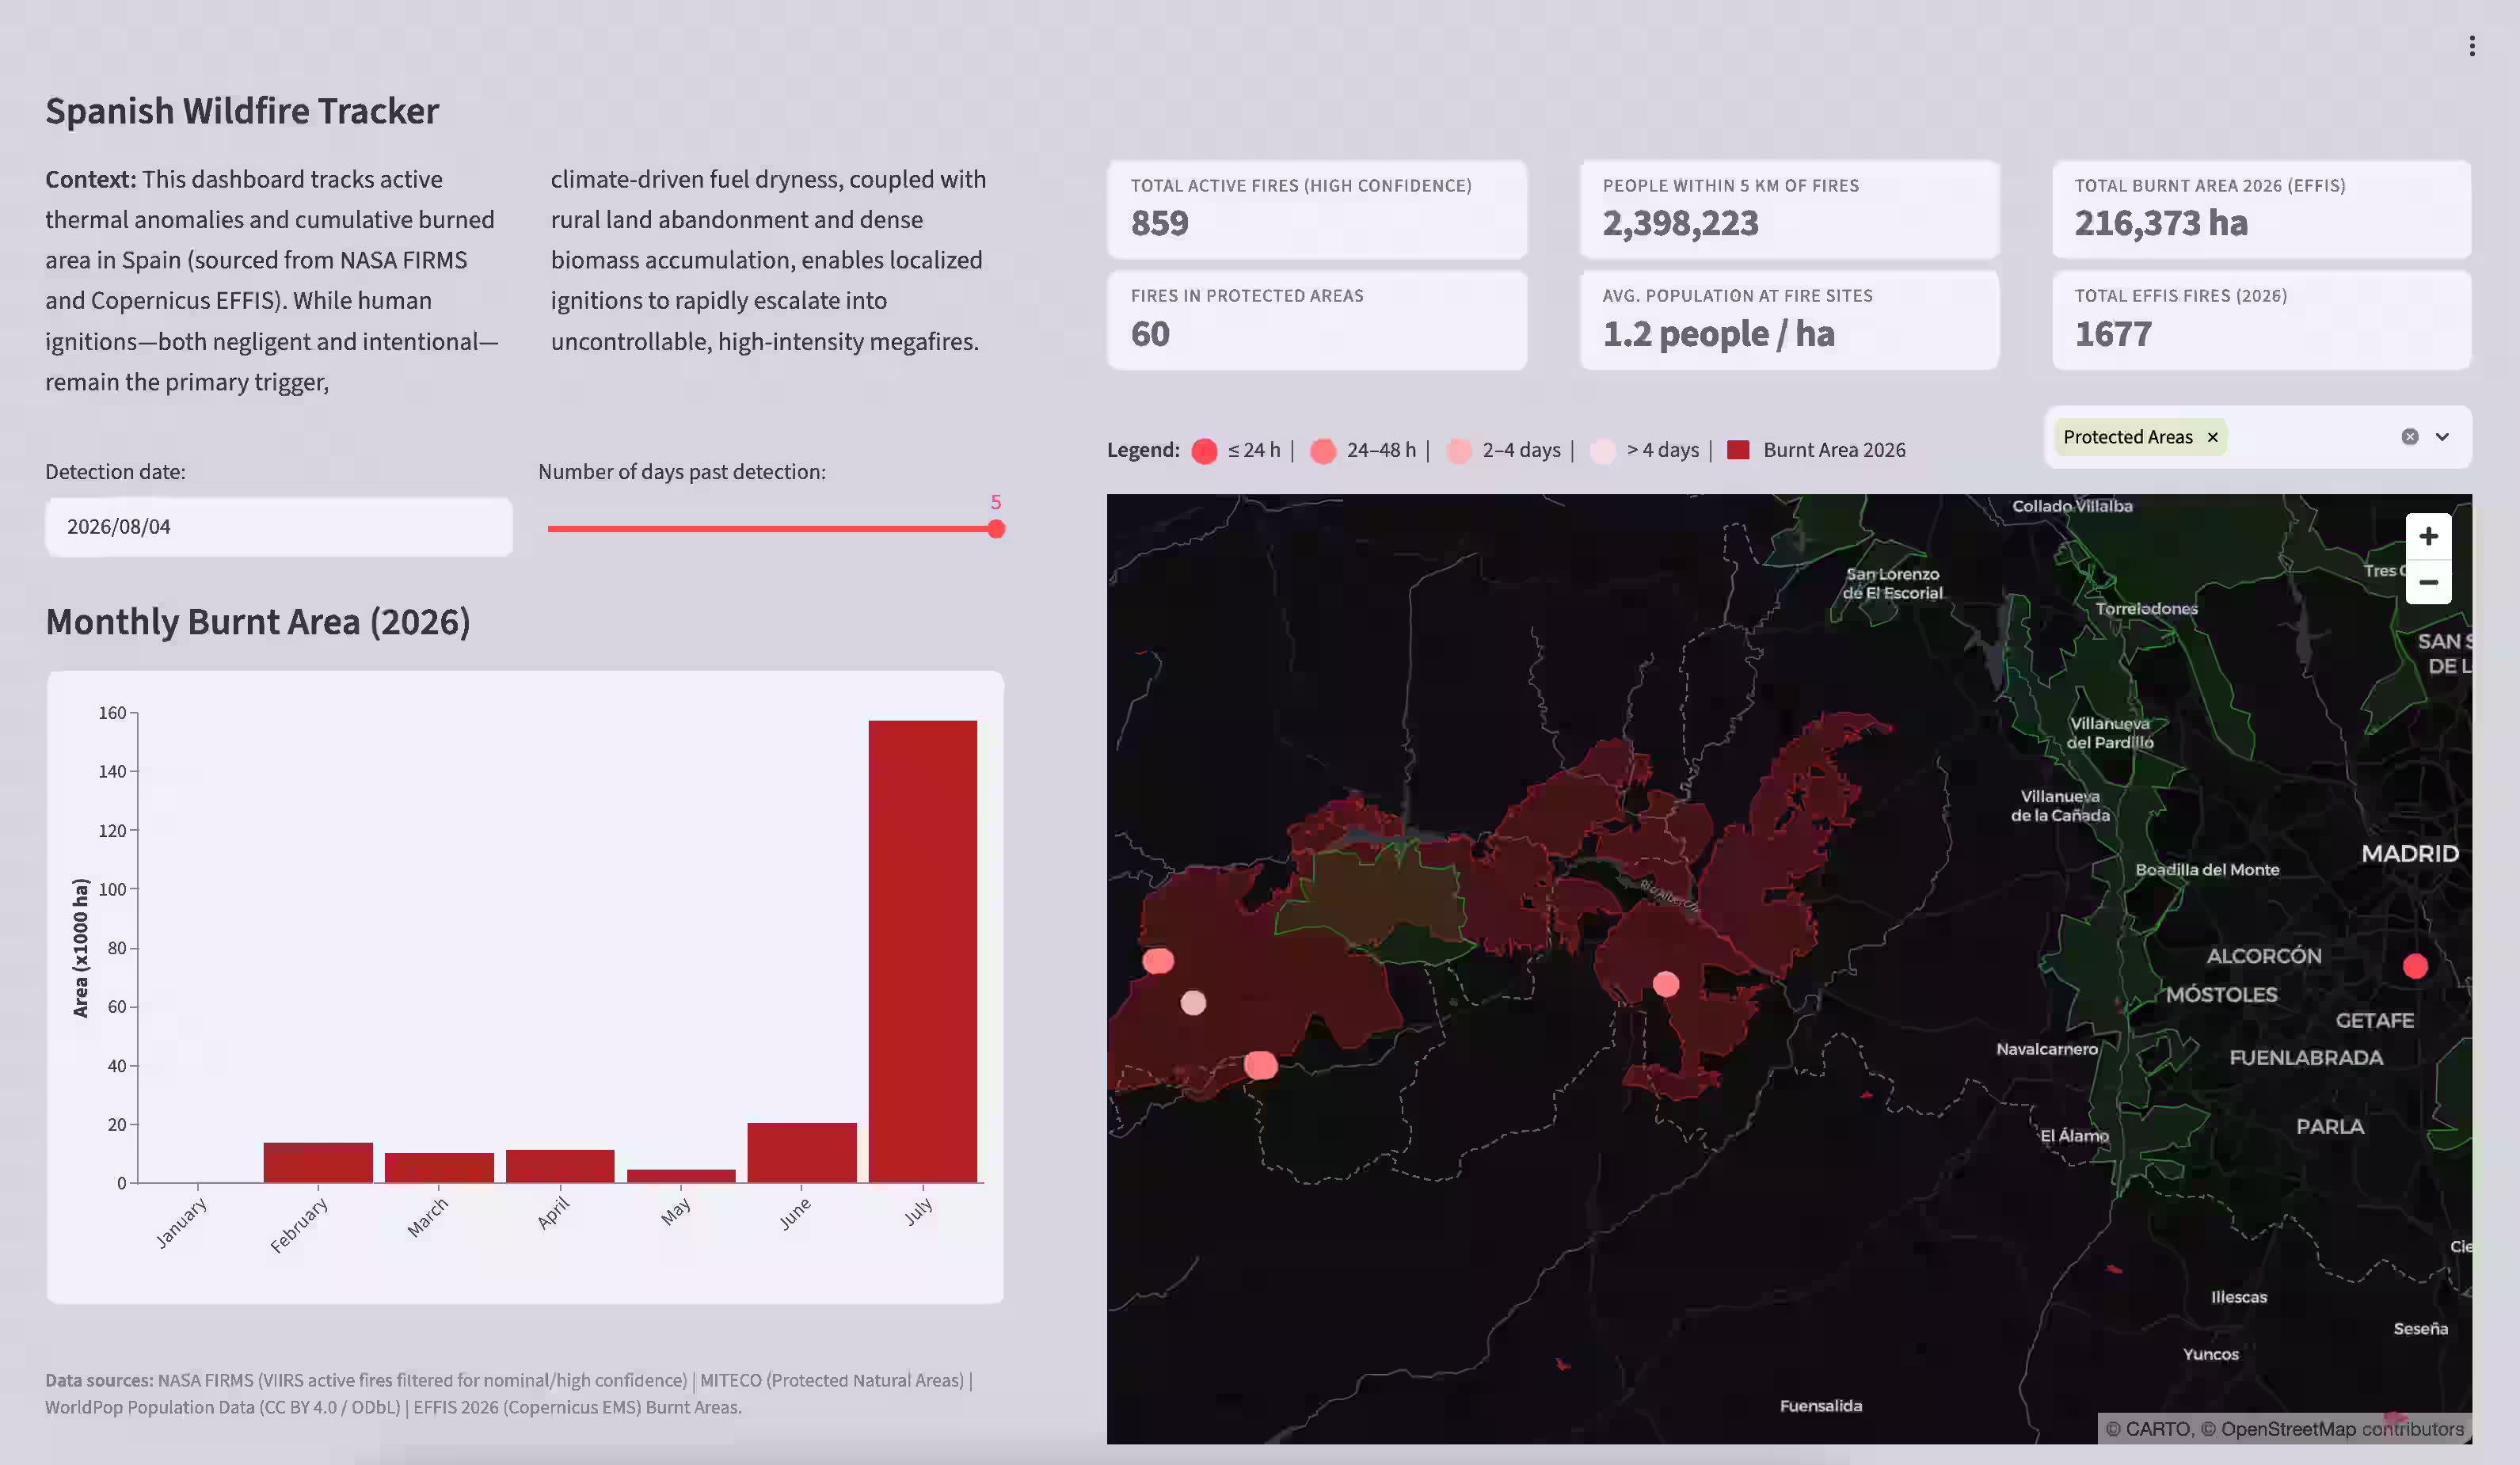The image size is (2520, 1465).
Task: Click the July bar in chart
Action: pyautogui.click(x=922, y=951)
